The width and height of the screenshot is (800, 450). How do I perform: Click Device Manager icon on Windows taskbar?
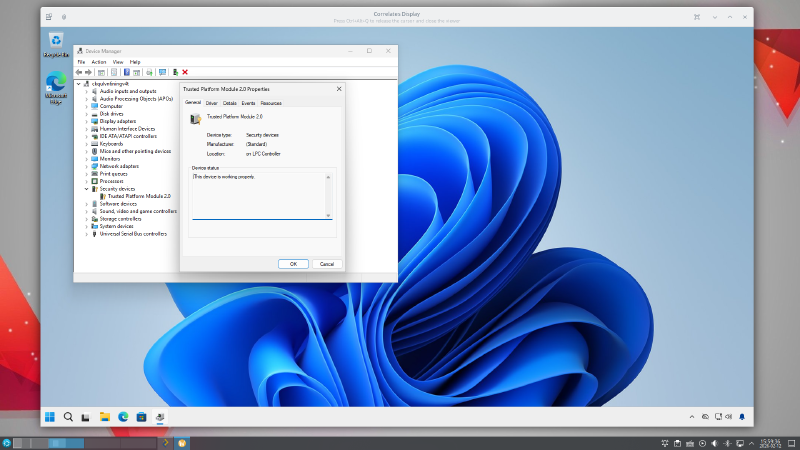(160, 417)
